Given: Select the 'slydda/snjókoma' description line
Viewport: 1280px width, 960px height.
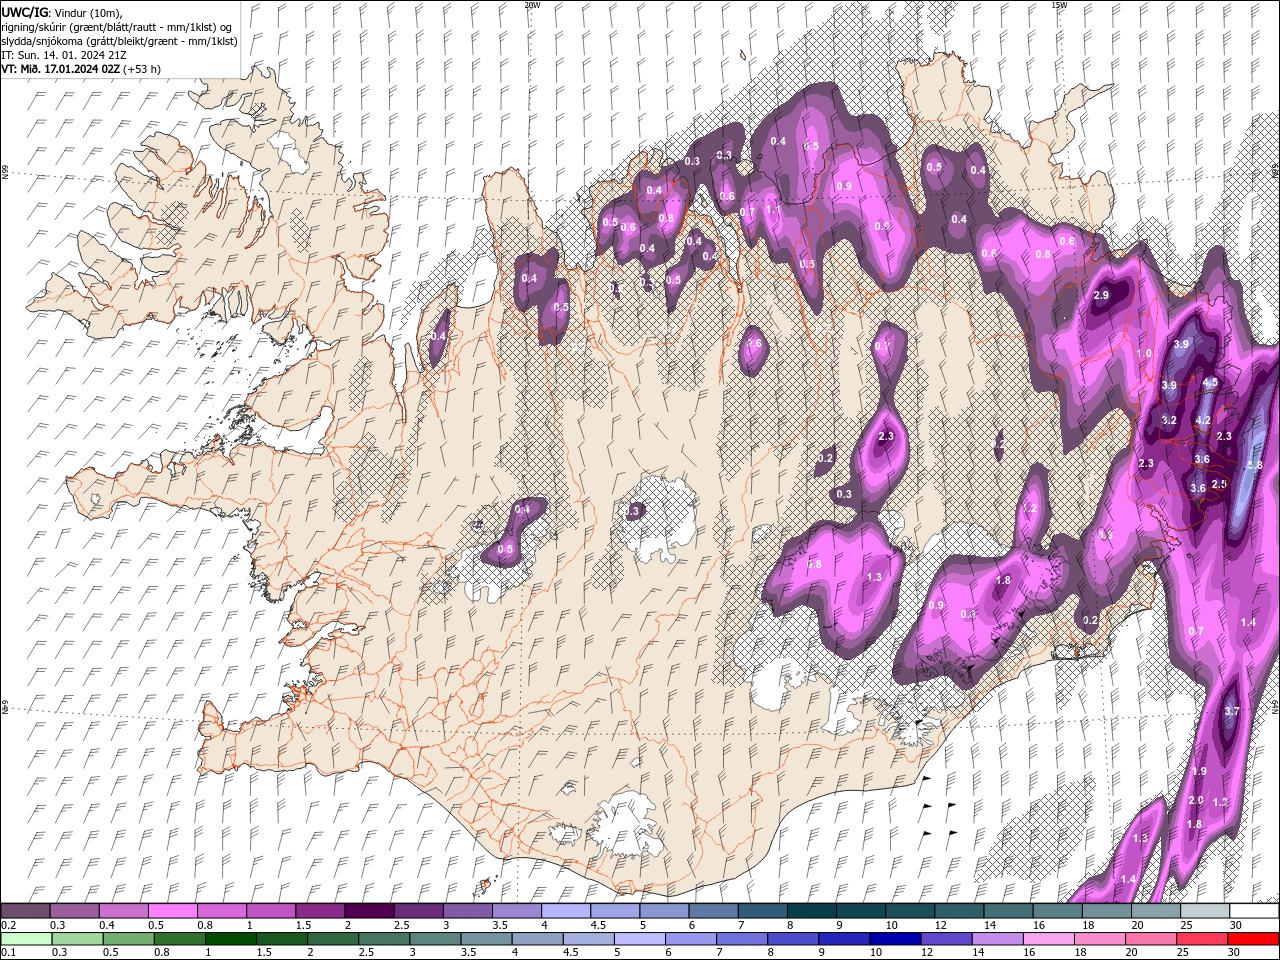Looking at the screenshot, I should [119, 41].
